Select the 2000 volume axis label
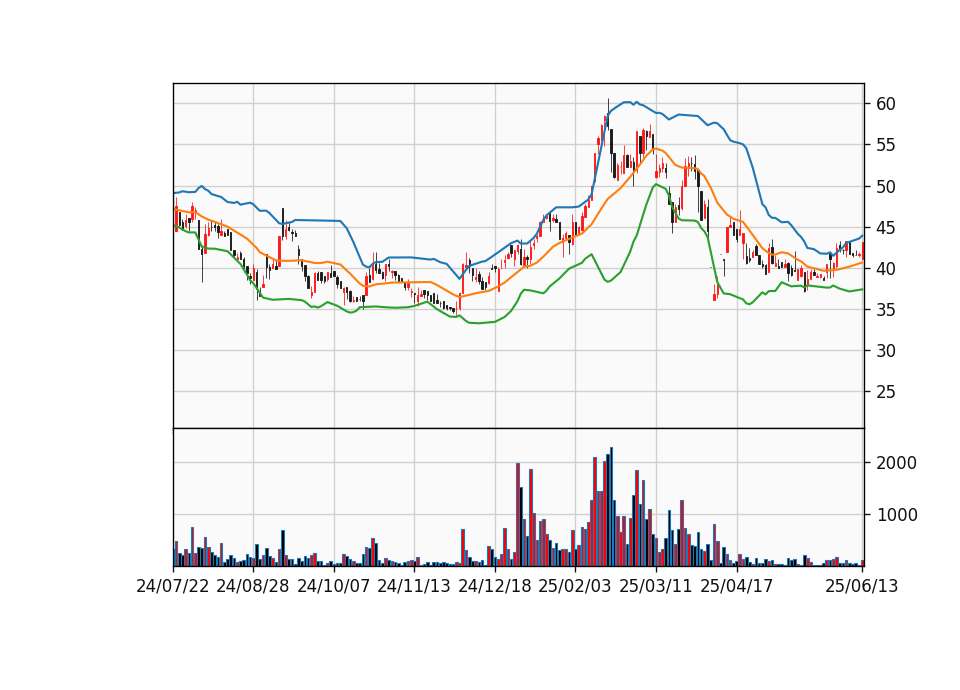The width and height of the screenshot is (960, 690). (x=897, y=463)
